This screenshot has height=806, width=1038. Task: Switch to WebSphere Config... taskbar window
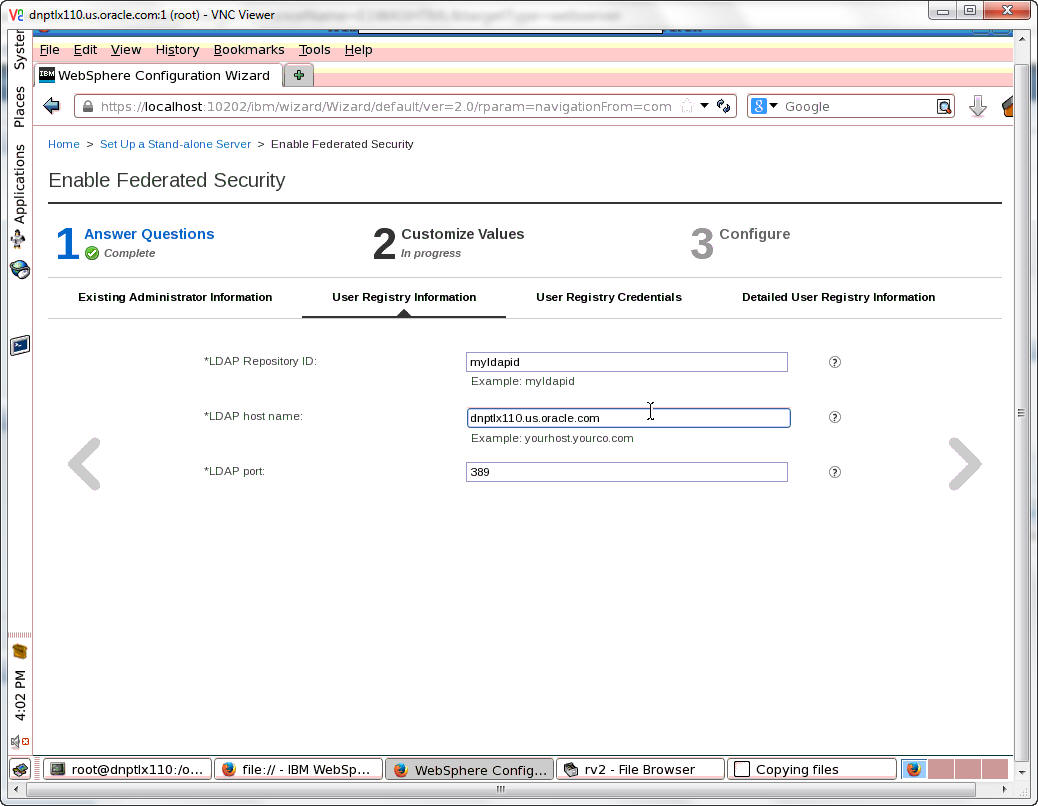click(469, 769)
